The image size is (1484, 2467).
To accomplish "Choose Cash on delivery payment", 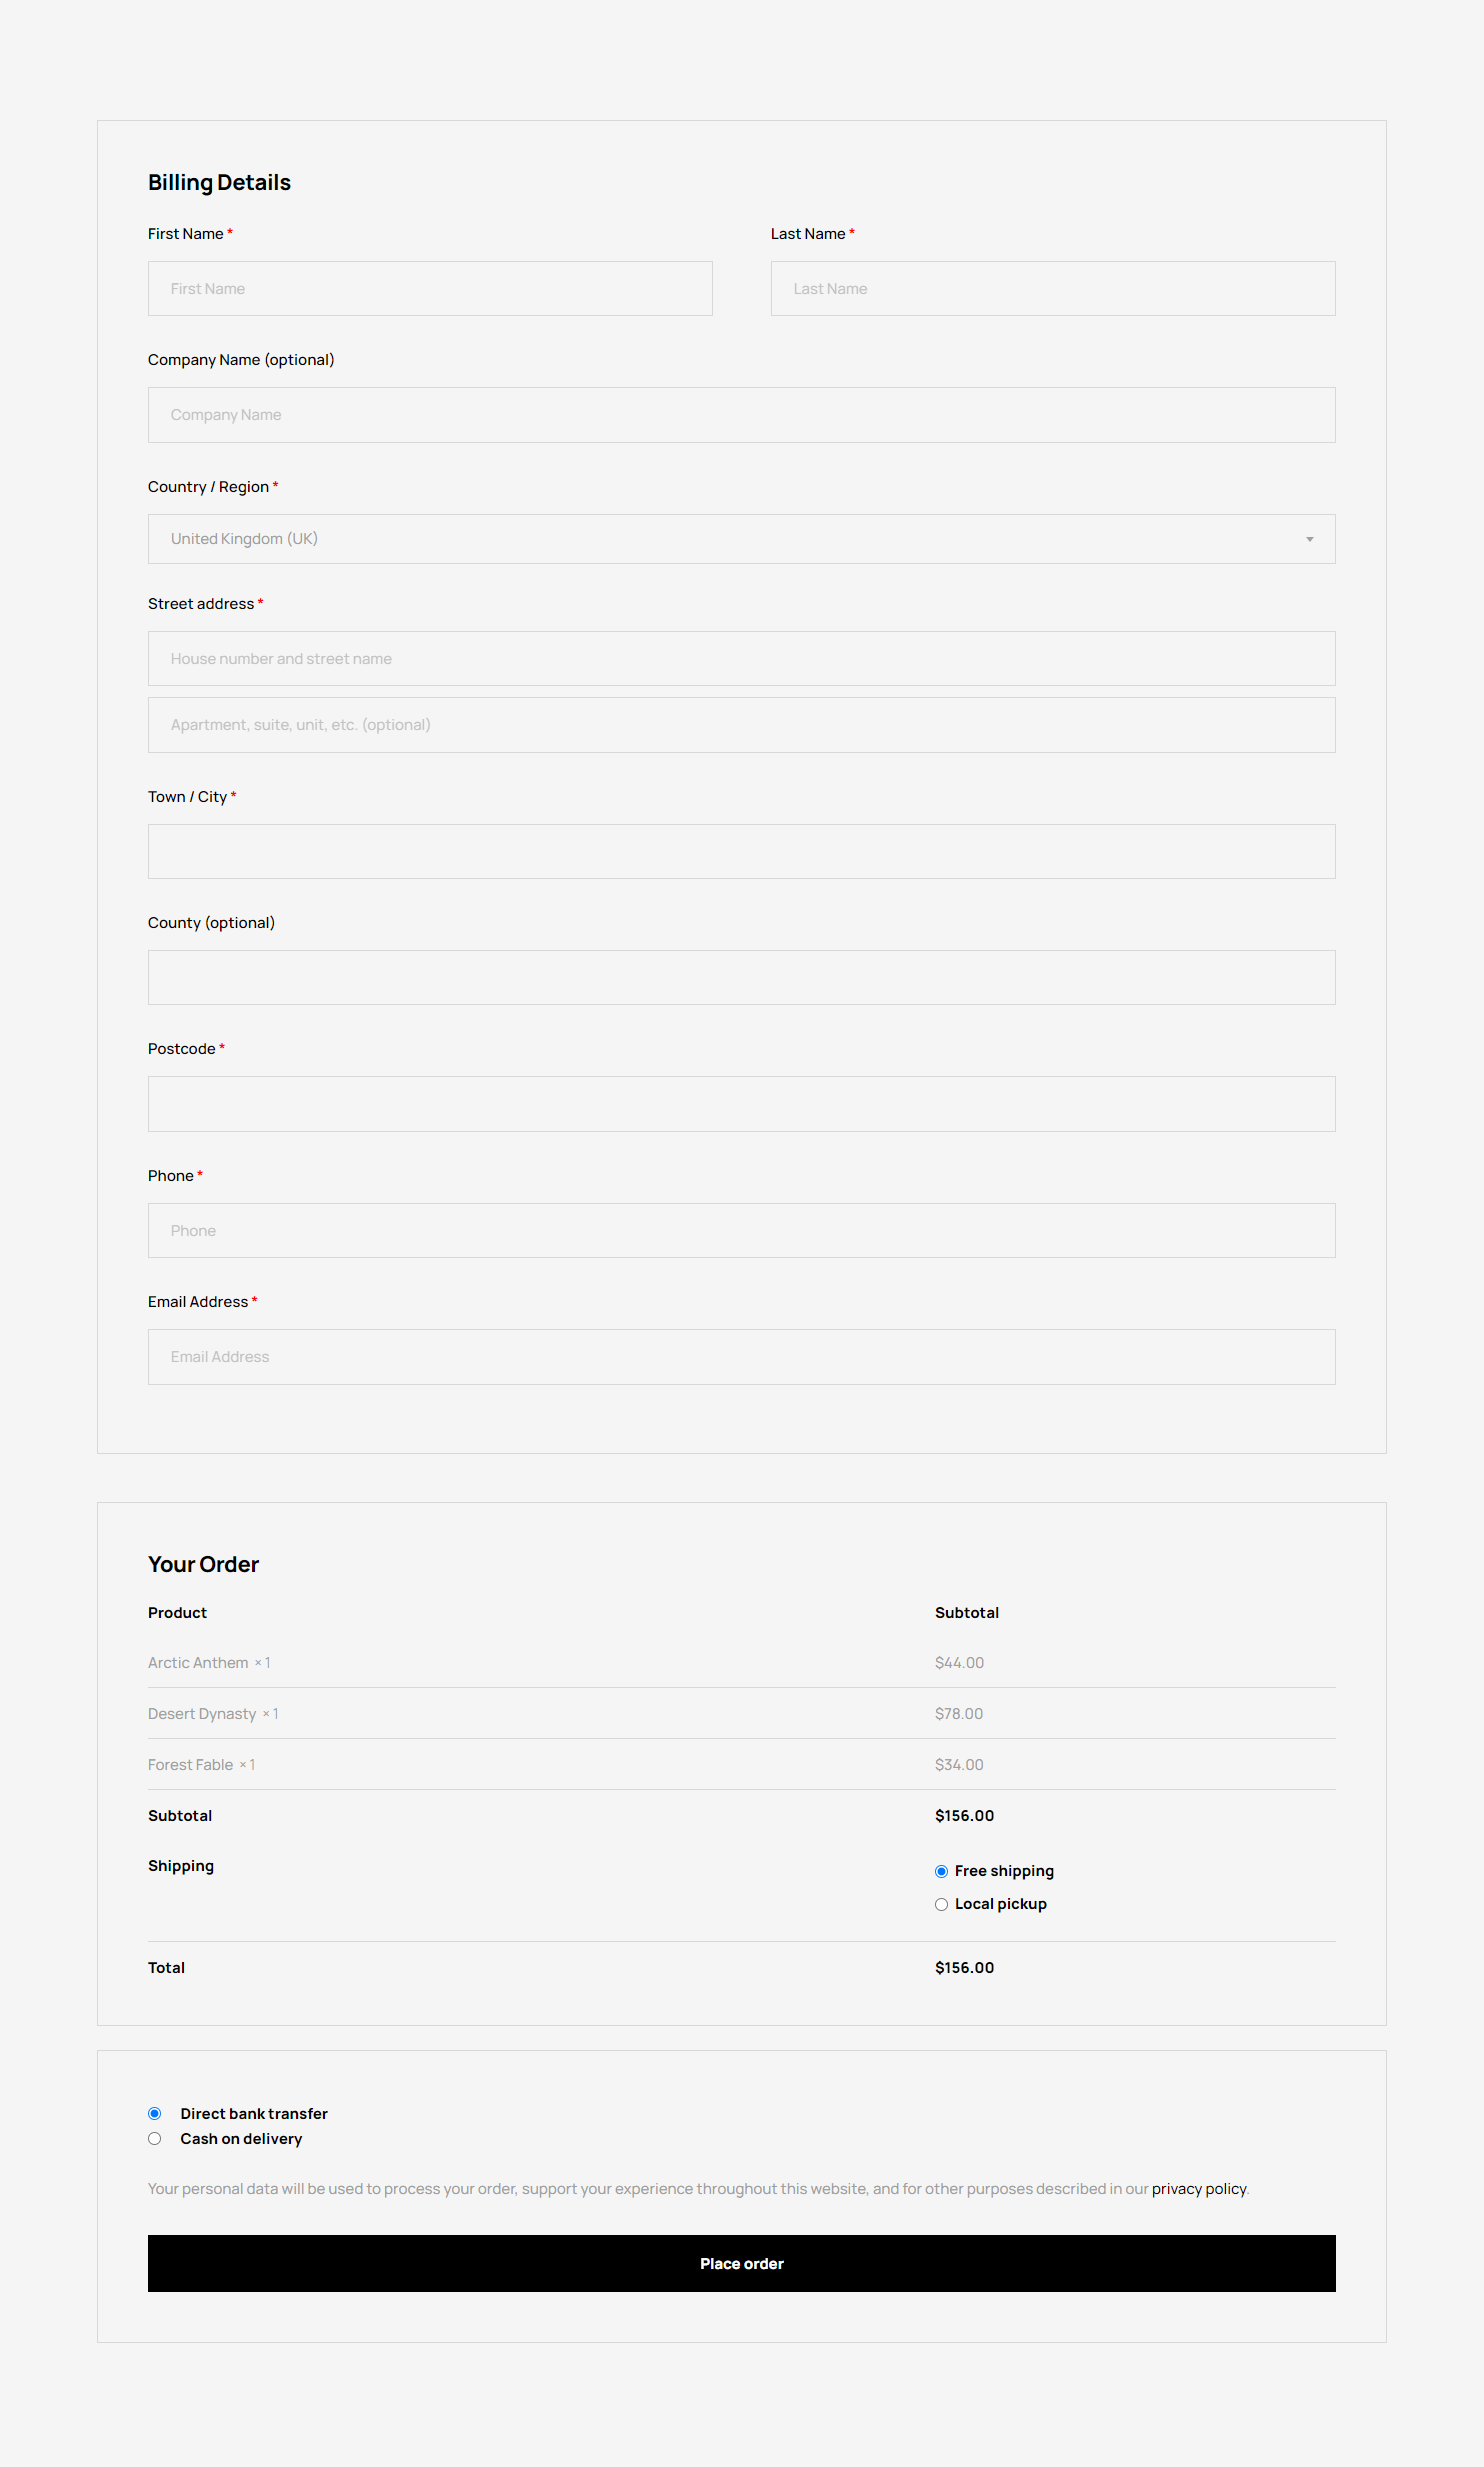I will pos(155,2138).
